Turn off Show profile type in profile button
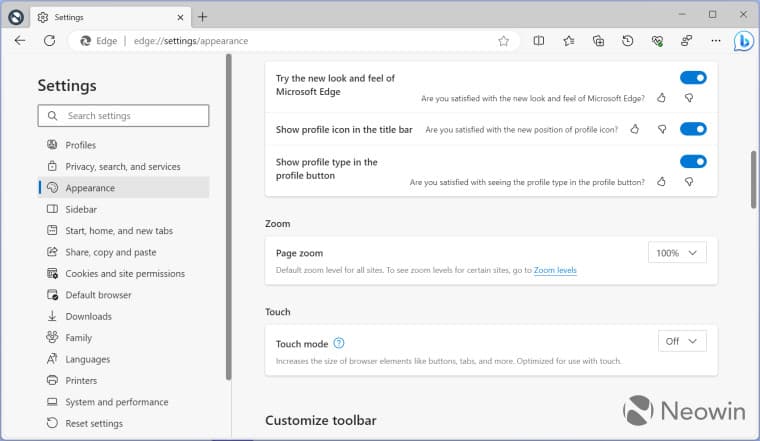The width and height of the screenshot is (760, 441). [x=693, y=161]
